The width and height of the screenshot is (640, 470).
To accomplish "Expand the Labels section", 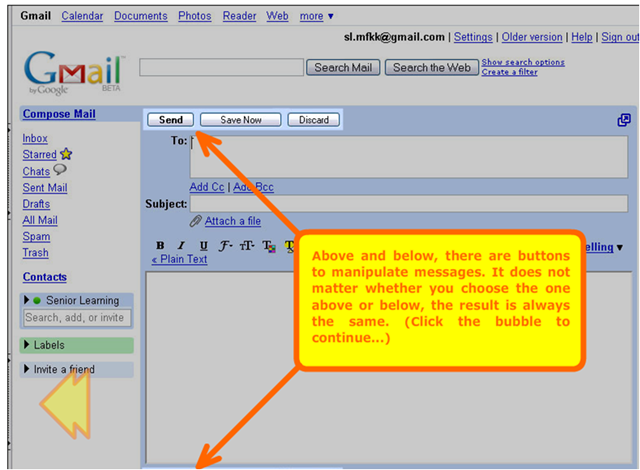I will (27, 345).
